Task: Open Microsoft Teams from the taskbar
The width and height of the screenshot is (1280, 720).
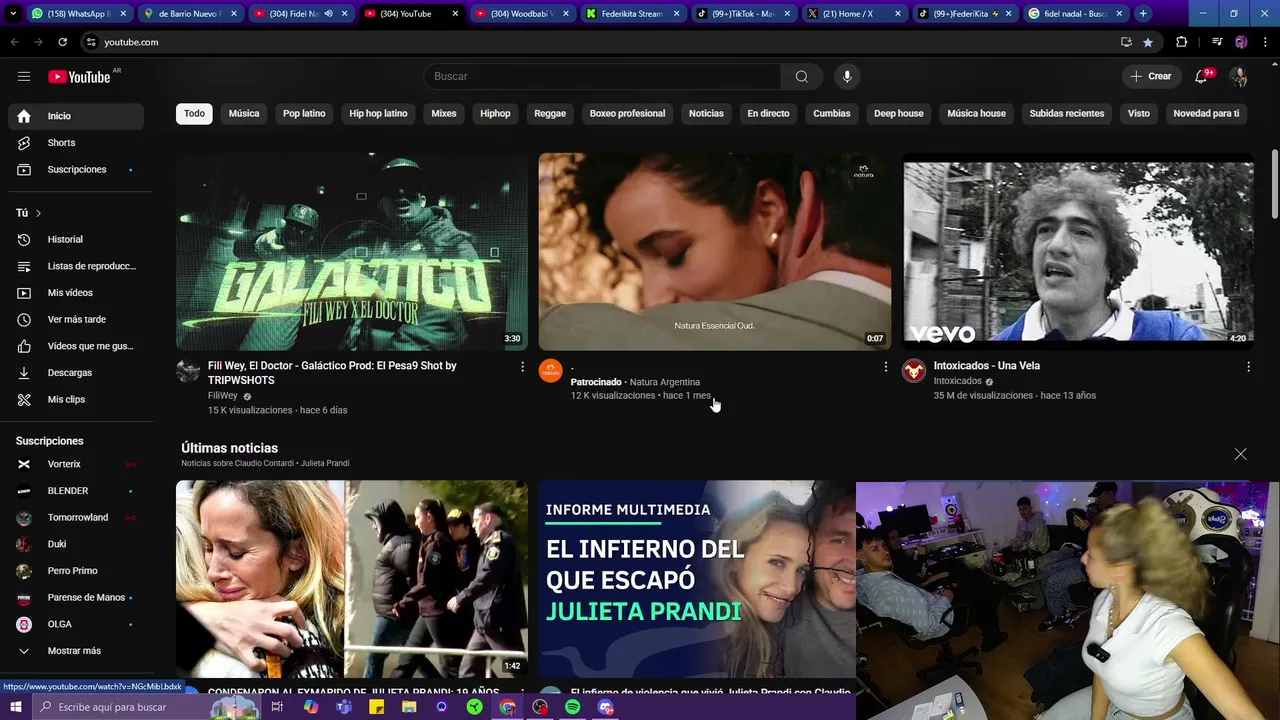Action: tap(344, 707)
